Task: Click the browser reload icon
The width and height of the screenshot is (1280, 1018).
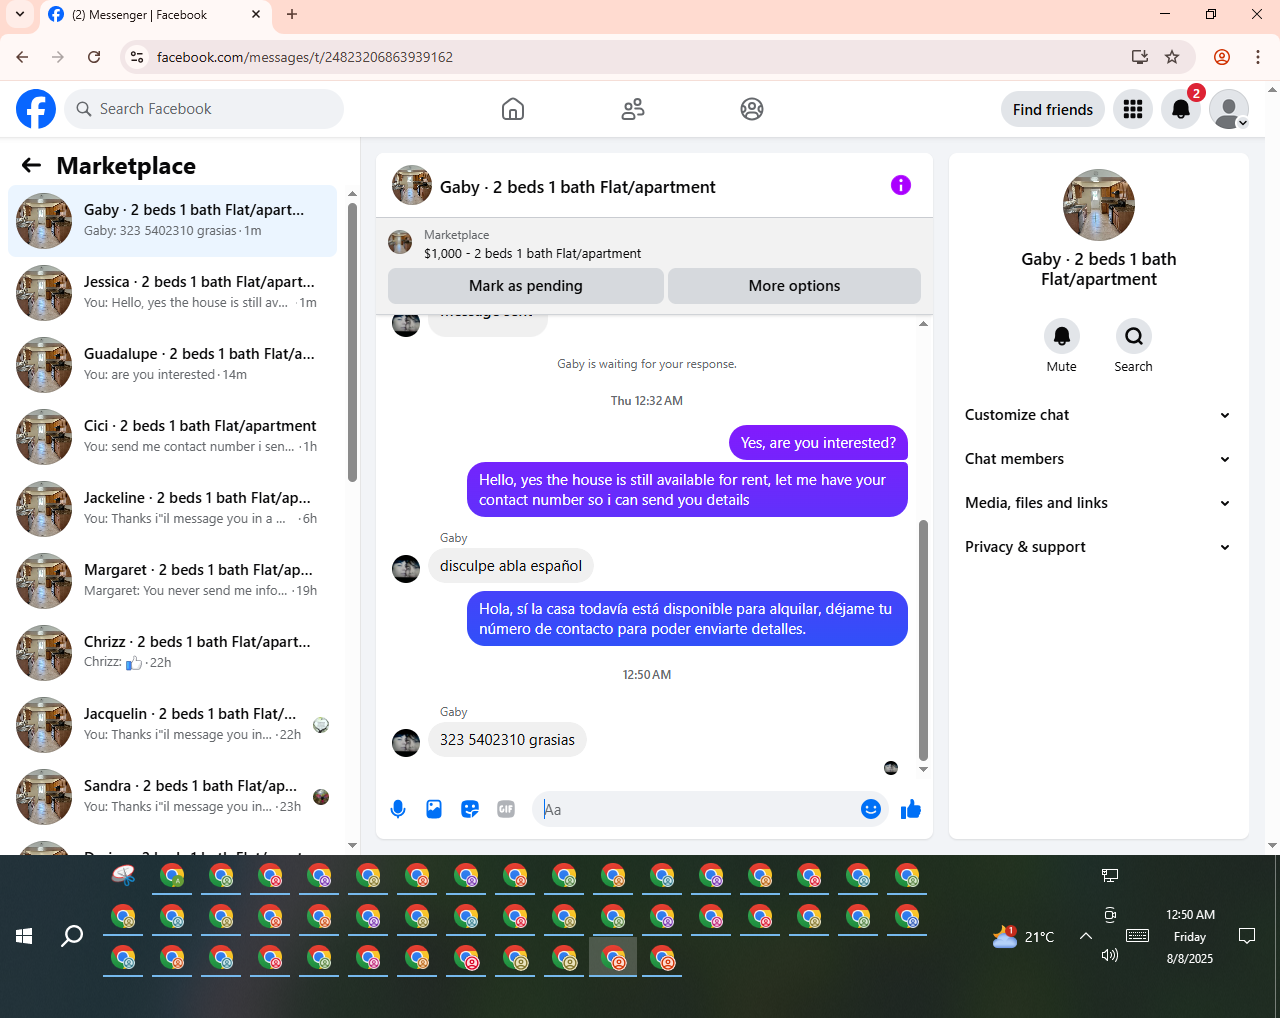Action: (x=94, y=57)
